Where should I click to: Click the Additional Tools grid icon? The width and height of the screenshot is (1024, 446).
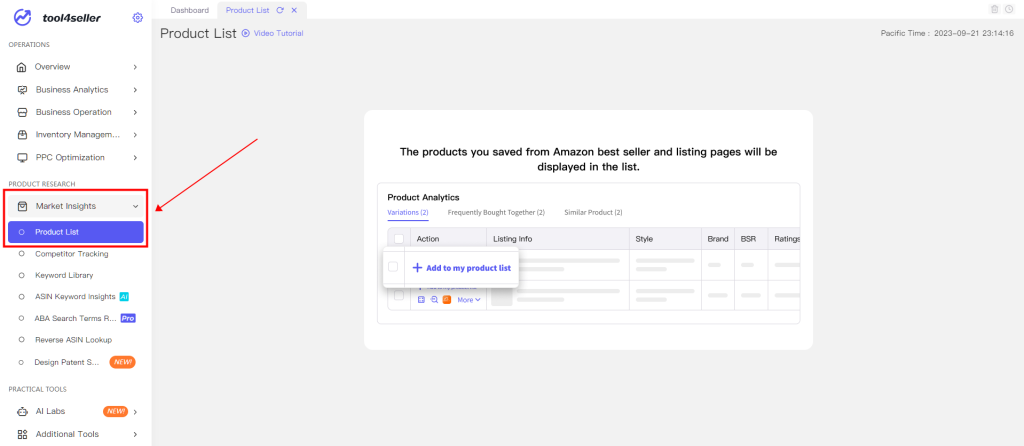coord(22,434)
